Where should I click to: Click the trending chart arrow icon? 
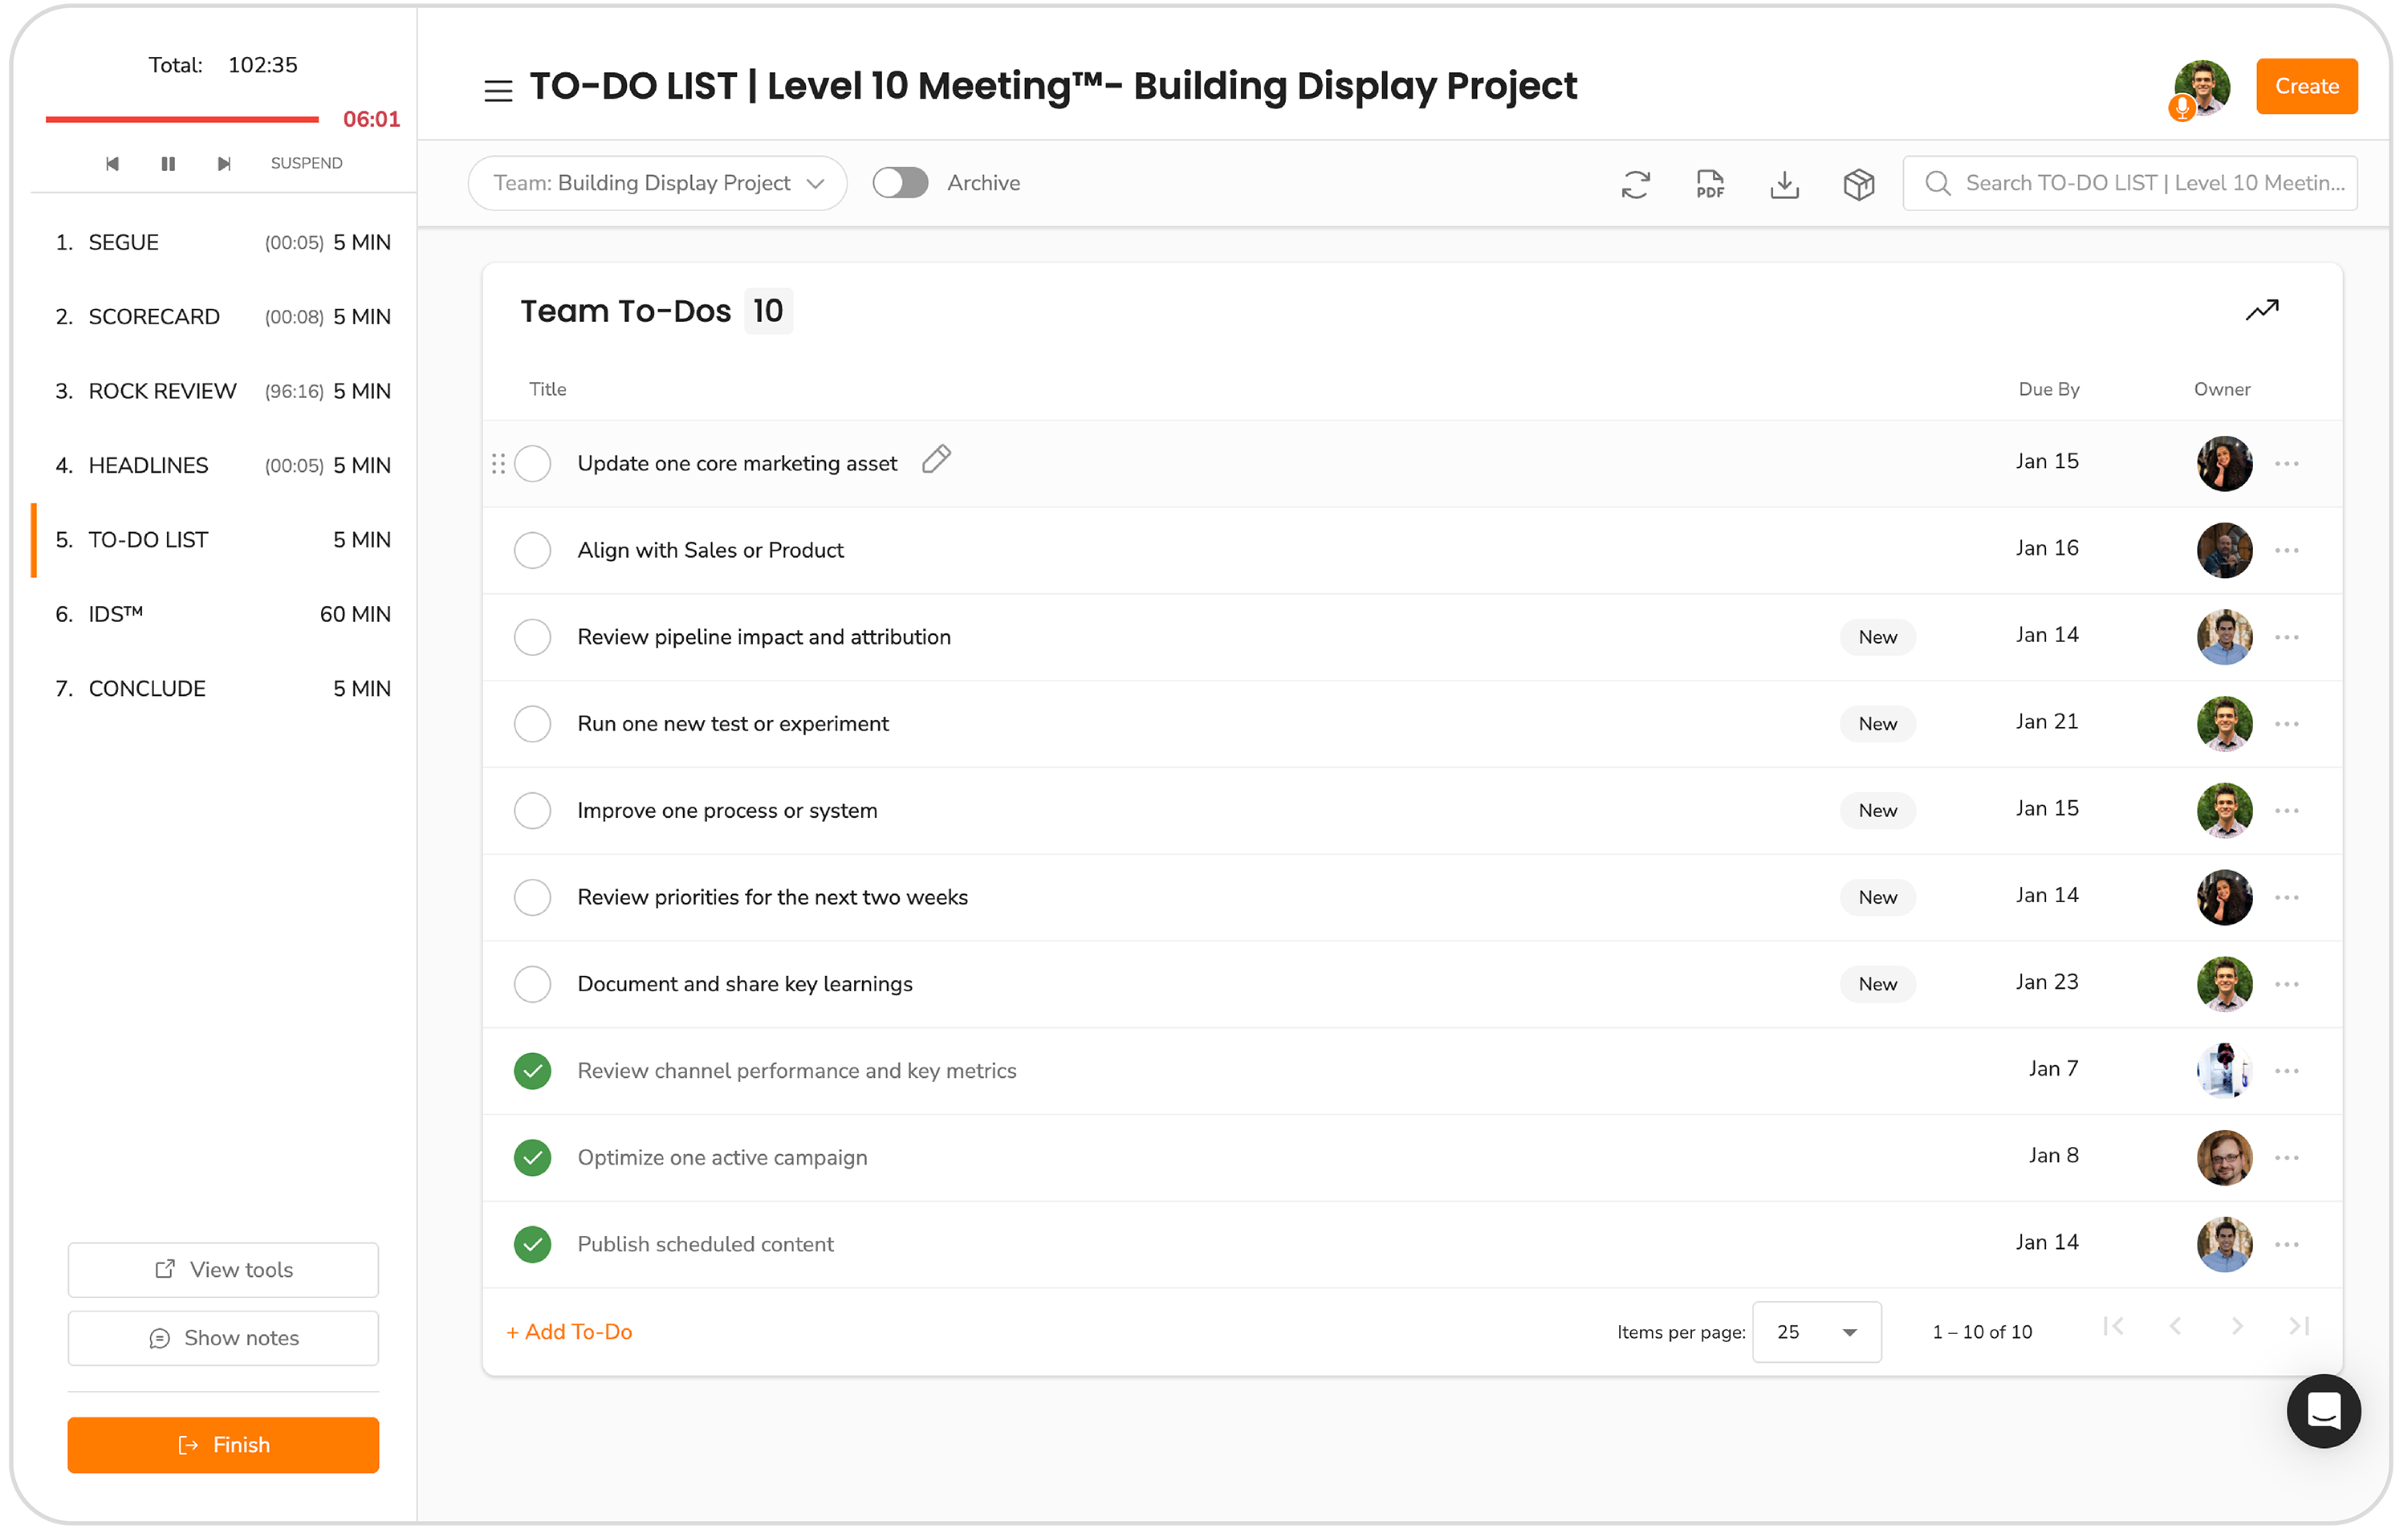click(2262, 310)
